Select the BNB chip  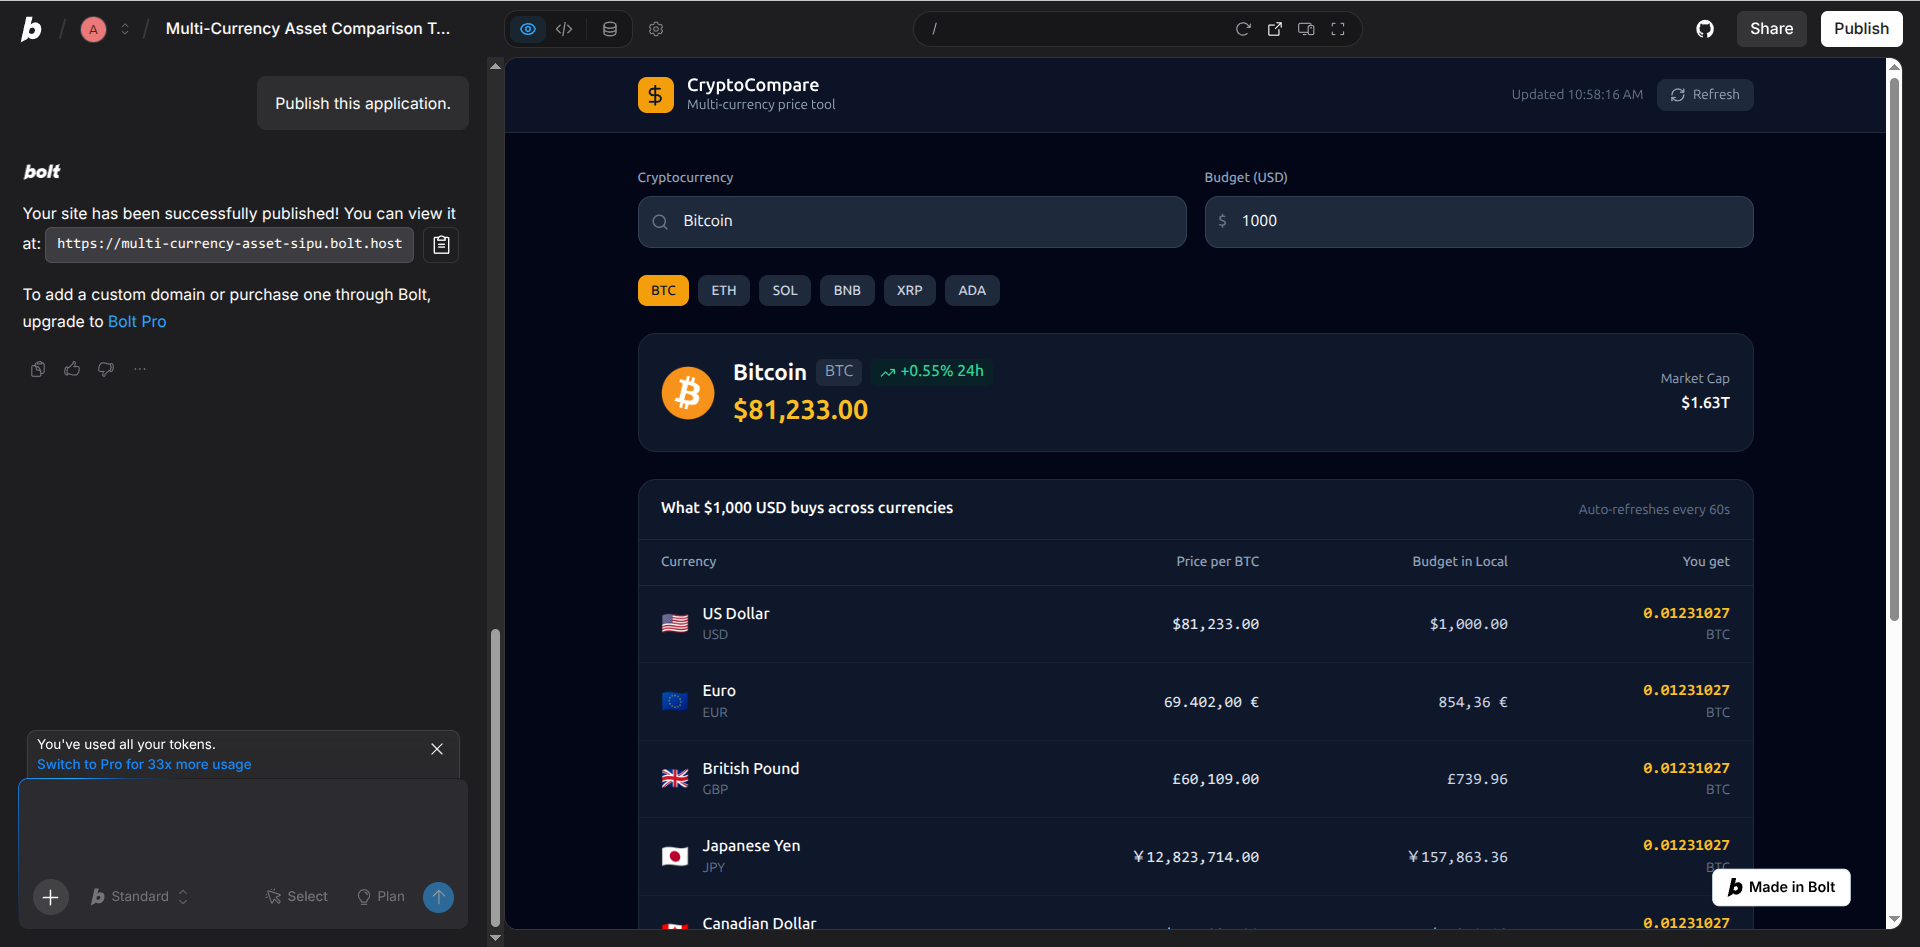(847, 291)
